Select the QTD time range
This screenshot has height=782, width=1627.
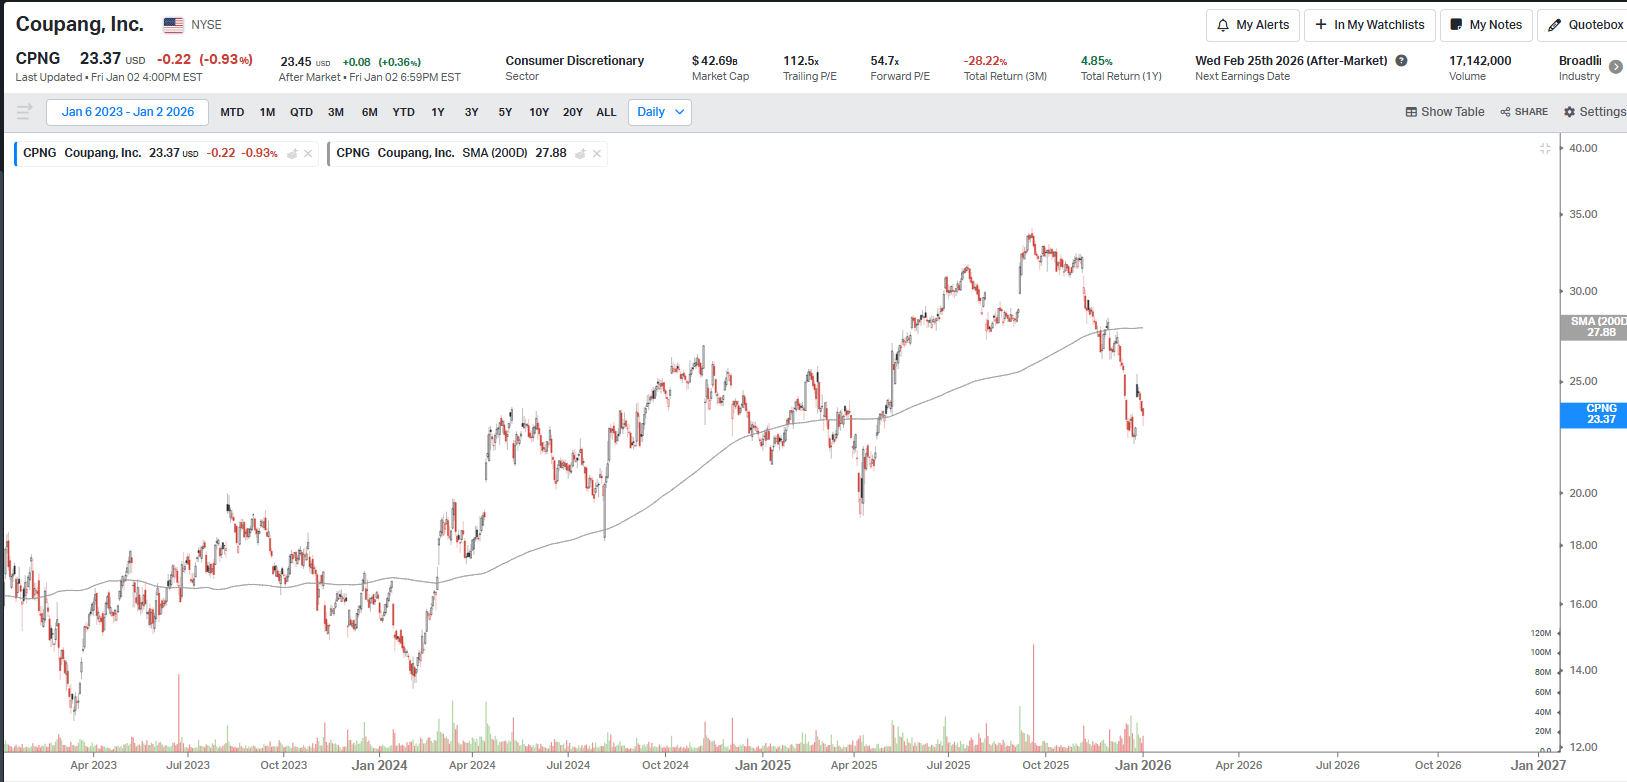click(x=301, y=112)
